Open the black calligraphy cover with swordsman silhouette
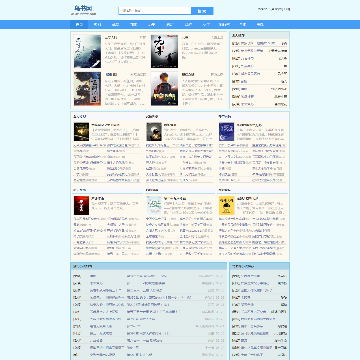 pos(164,52)
